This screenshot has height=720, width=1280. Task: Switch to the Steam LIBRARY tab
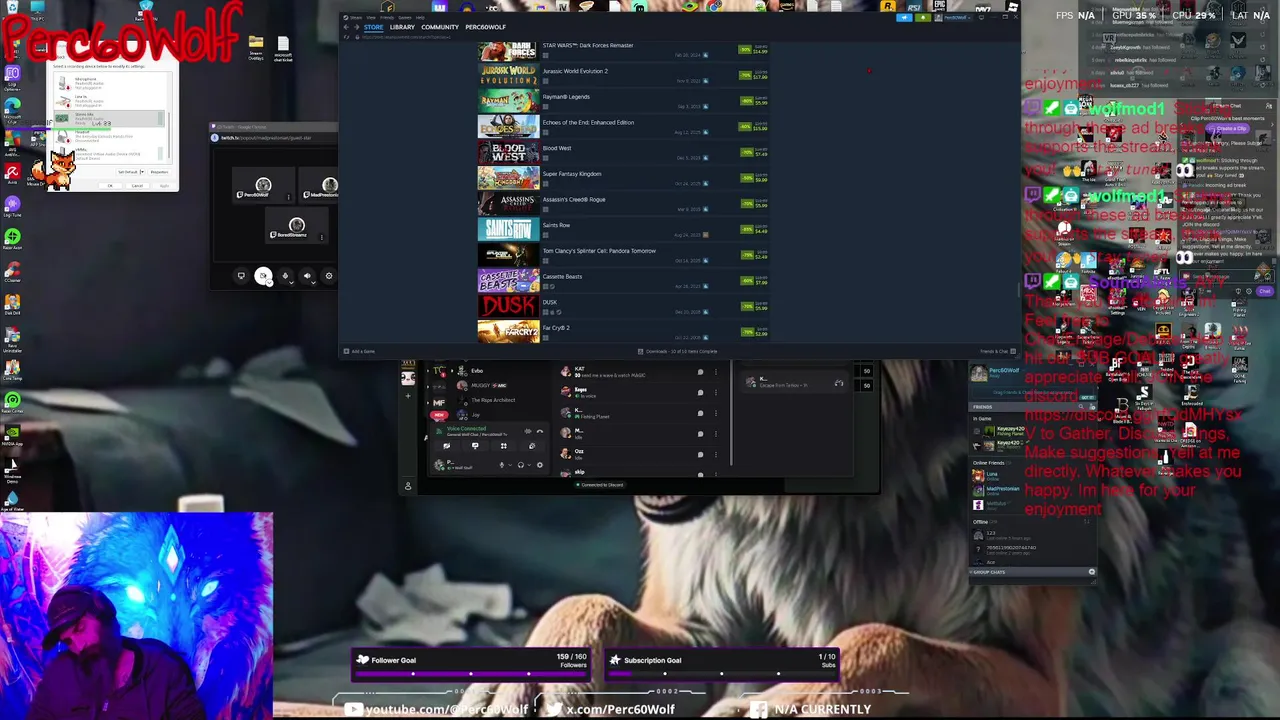click(402, 27)
